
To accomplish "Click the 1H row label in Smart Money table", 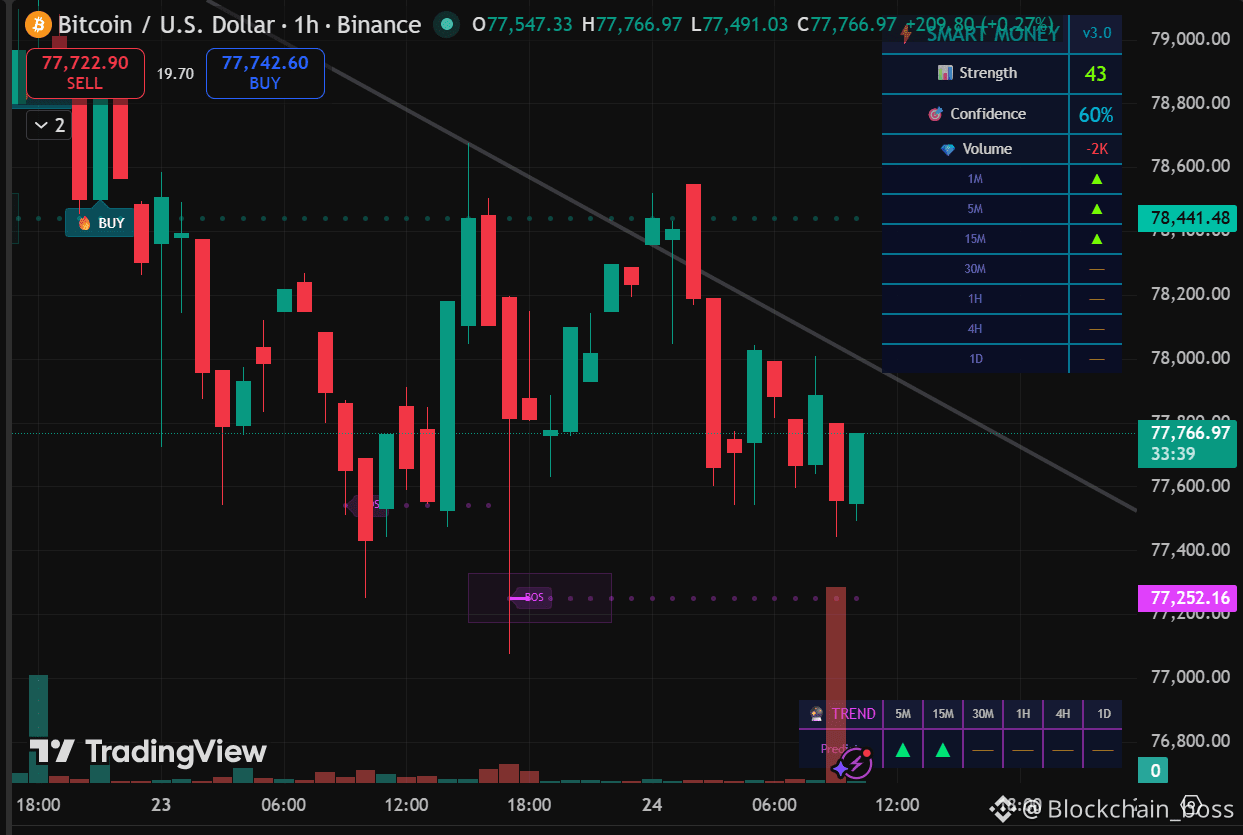I will click(x=975, y=299).
